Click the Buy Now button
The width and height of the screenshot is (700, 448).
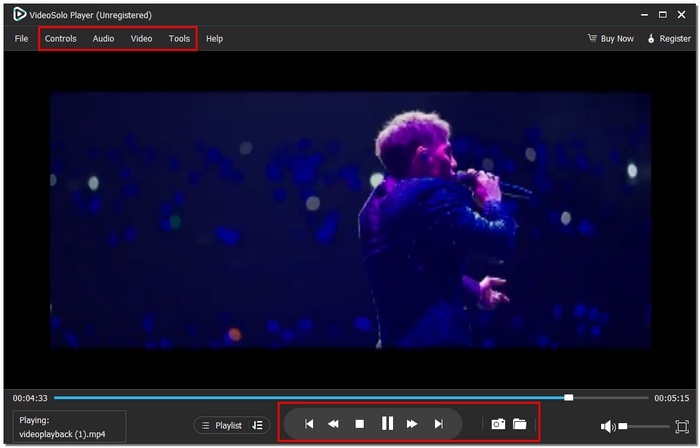click(x=610, y=39)
